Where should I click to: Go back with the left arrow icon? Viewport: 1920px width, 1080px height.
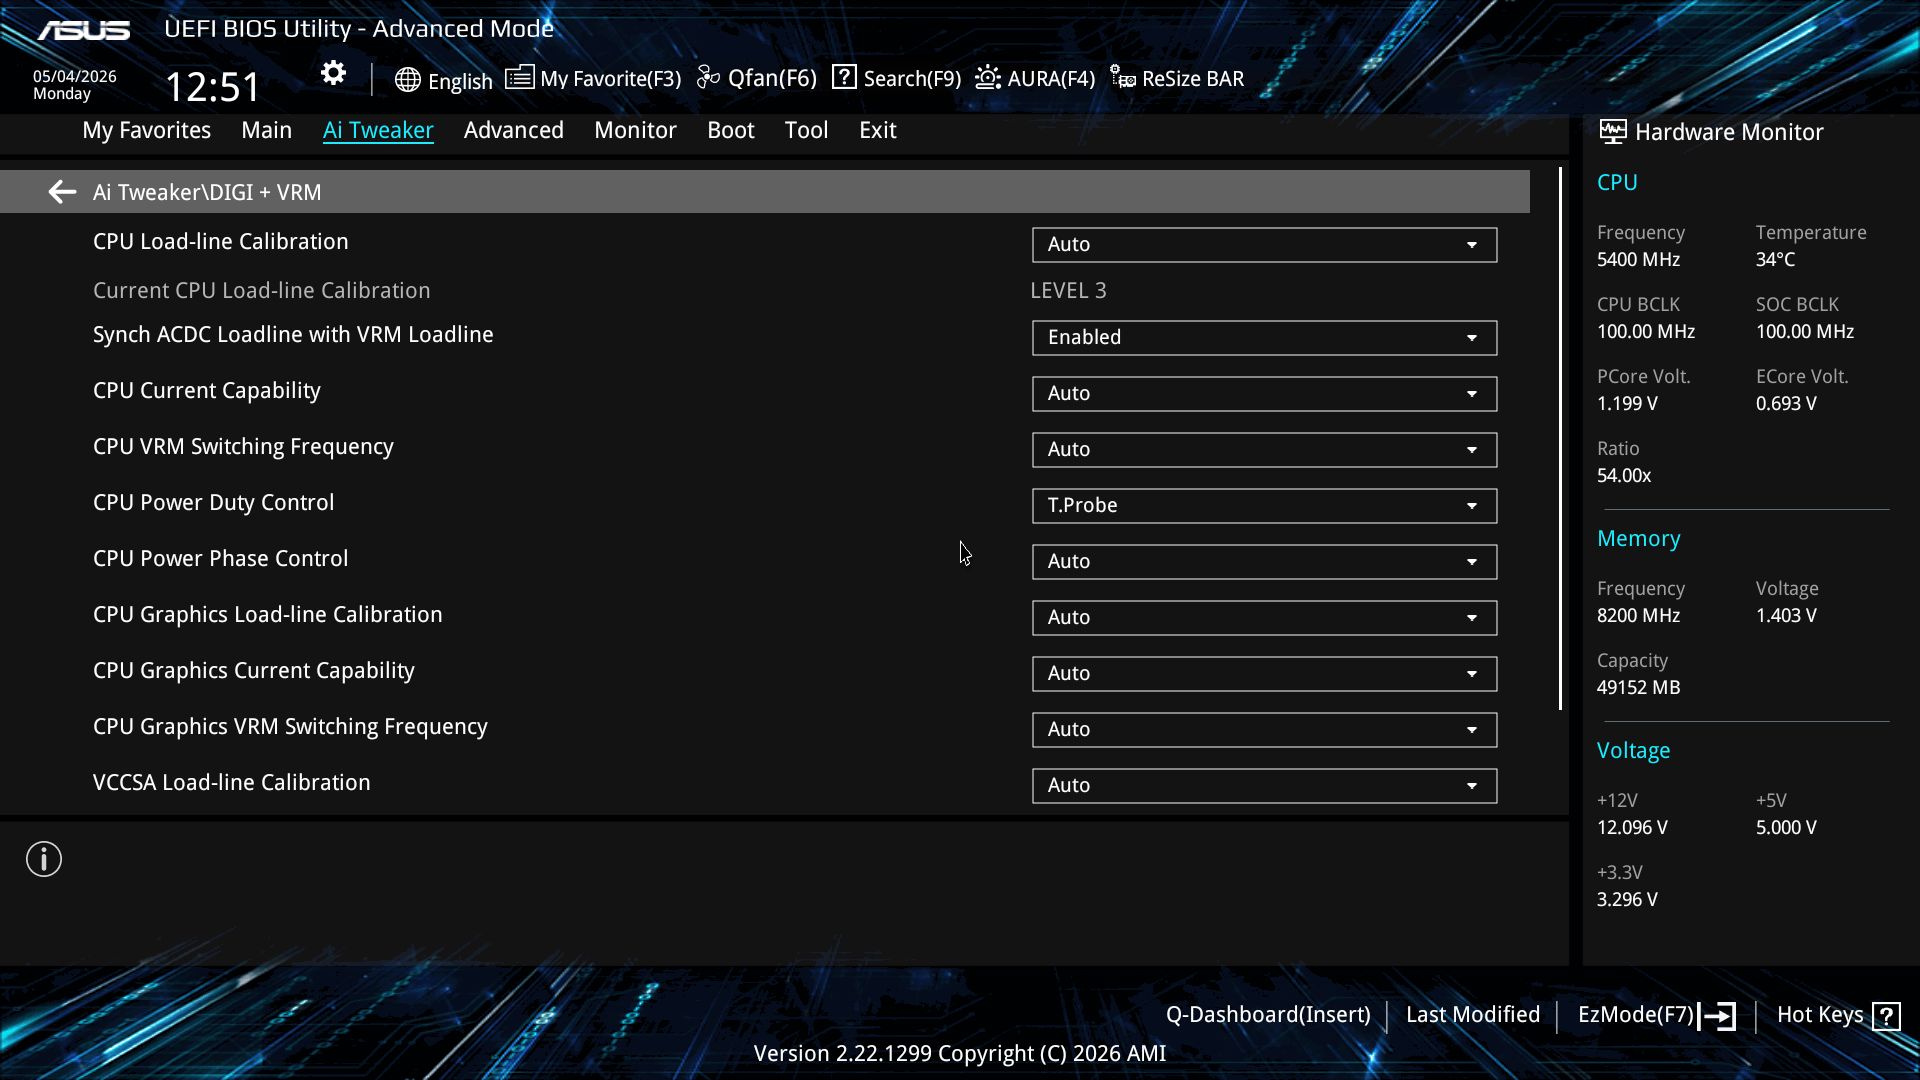pos(62,192)
